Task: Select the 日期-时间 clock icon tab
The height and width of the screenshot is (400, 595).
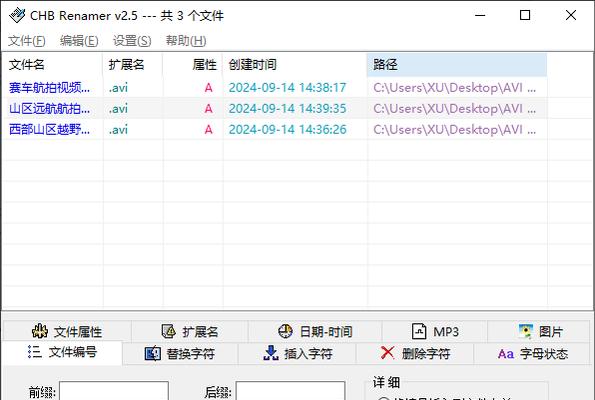Action: point(285,331)
